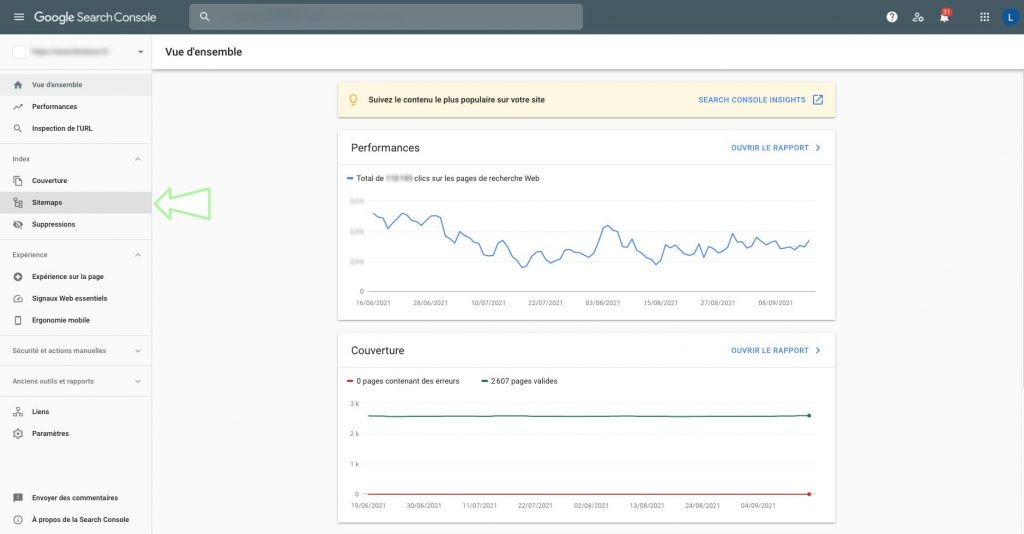Click Ouvrir le rapport for Performances
The width and height of the screenshot is (1024, 534).
[x=775, y=148]
